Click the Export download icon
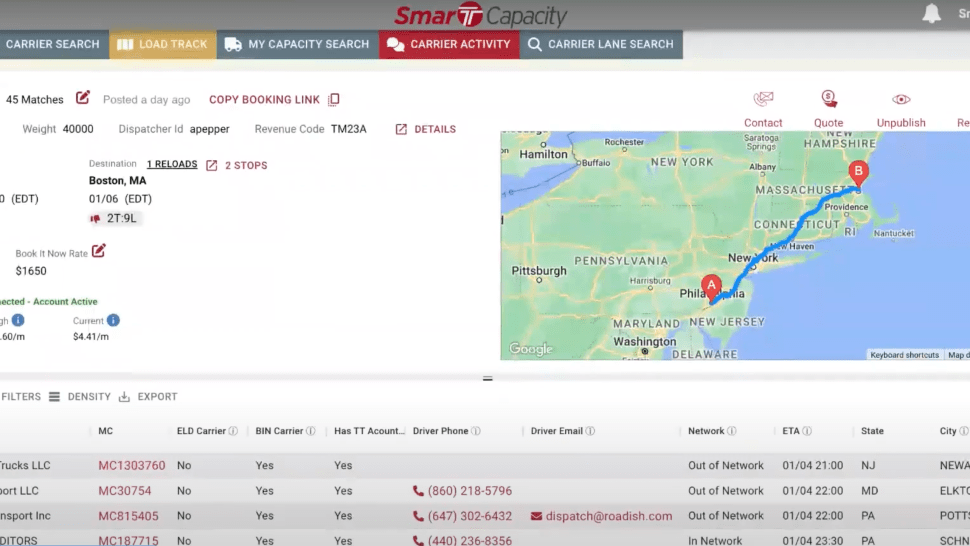 124,396
